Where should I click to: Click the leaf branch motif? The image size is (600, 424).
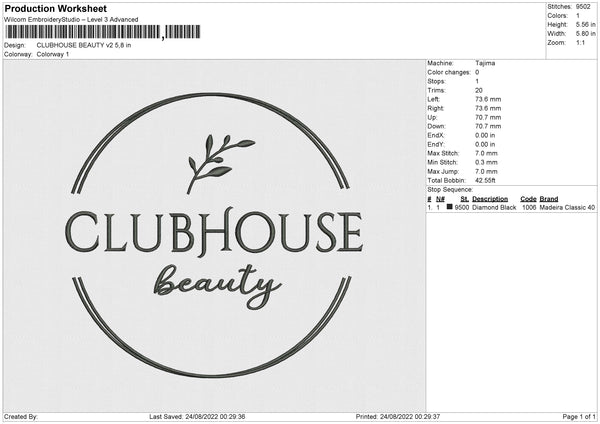[x=220, y=164]
